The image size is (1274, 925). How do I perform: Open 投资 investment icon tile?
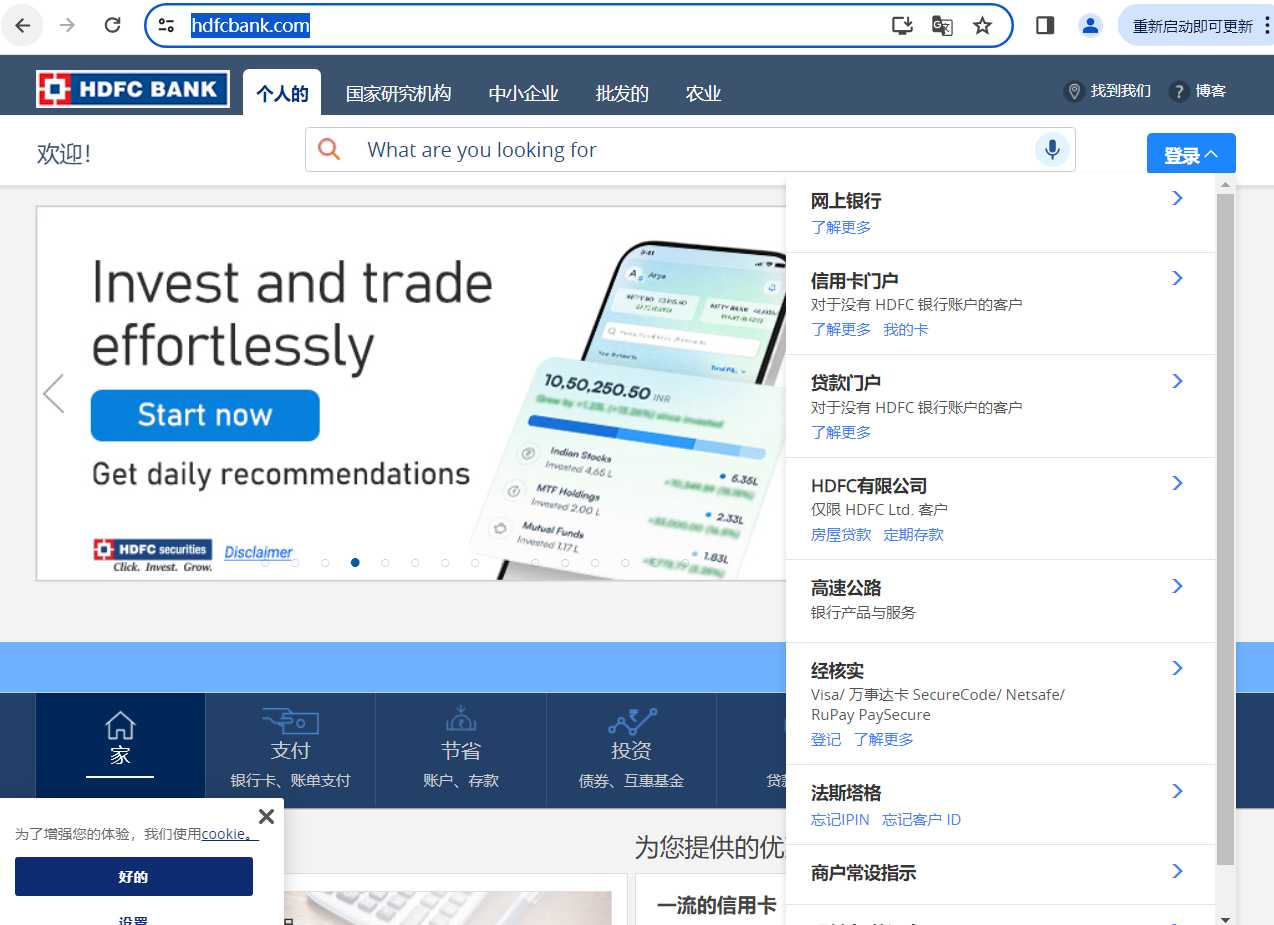coord(631,749)
